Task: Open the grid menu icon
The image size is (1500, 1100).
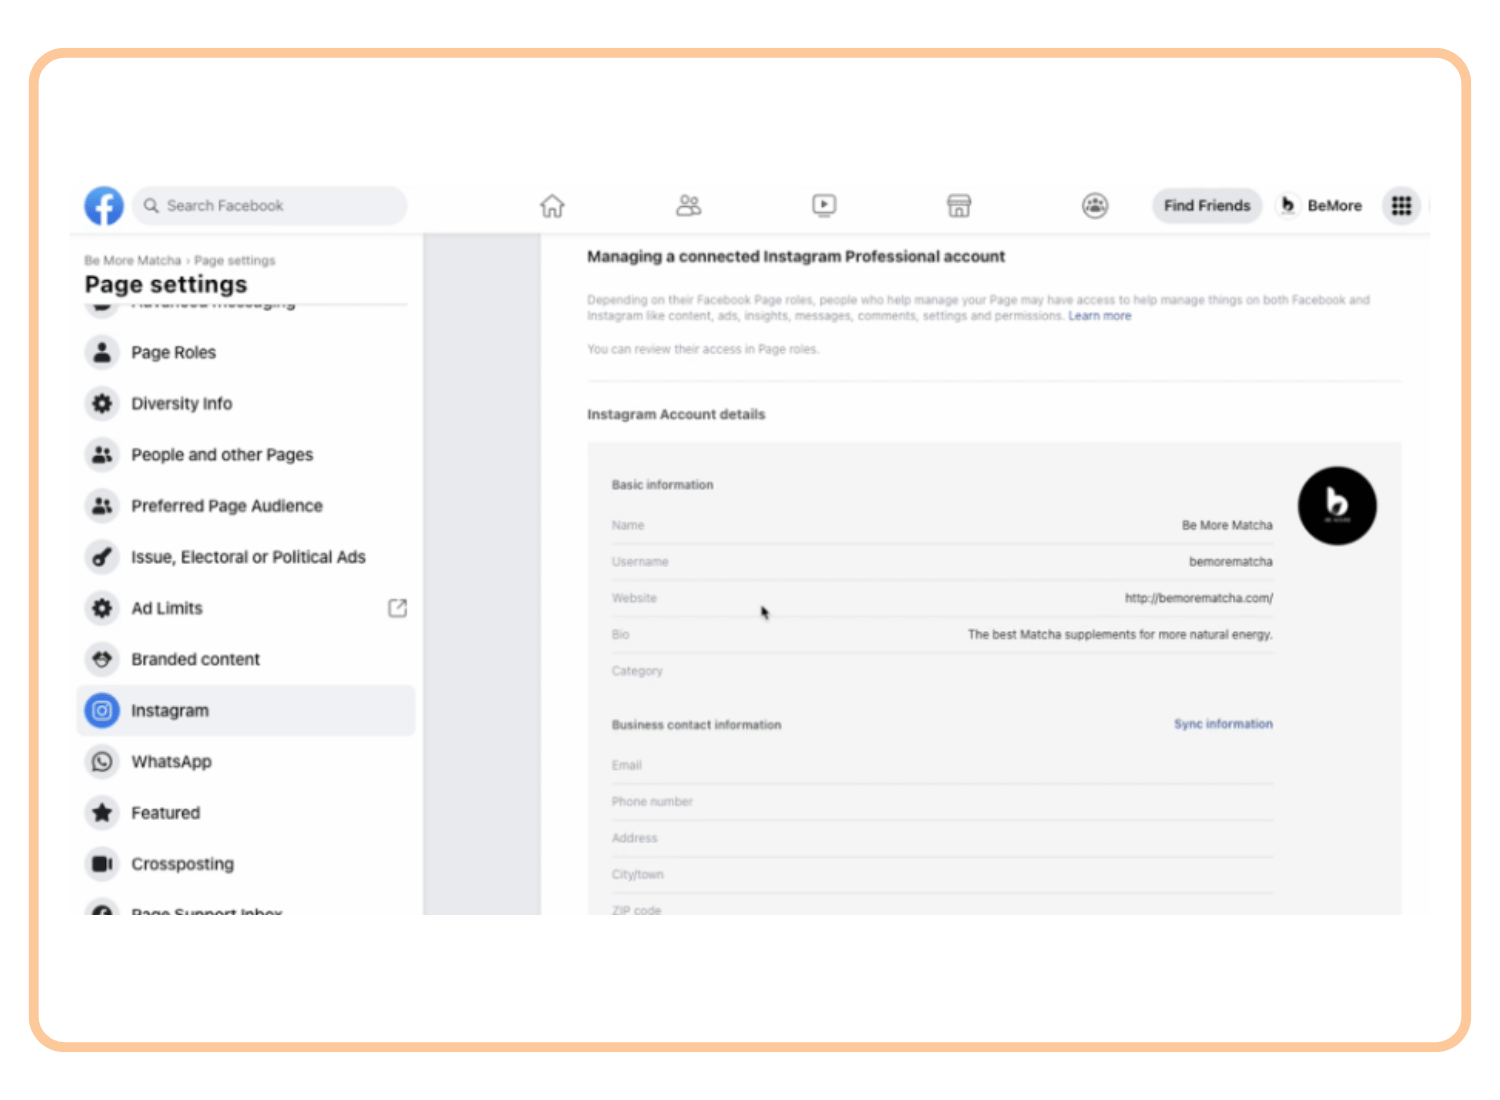Action: [x=1401, y=206]
